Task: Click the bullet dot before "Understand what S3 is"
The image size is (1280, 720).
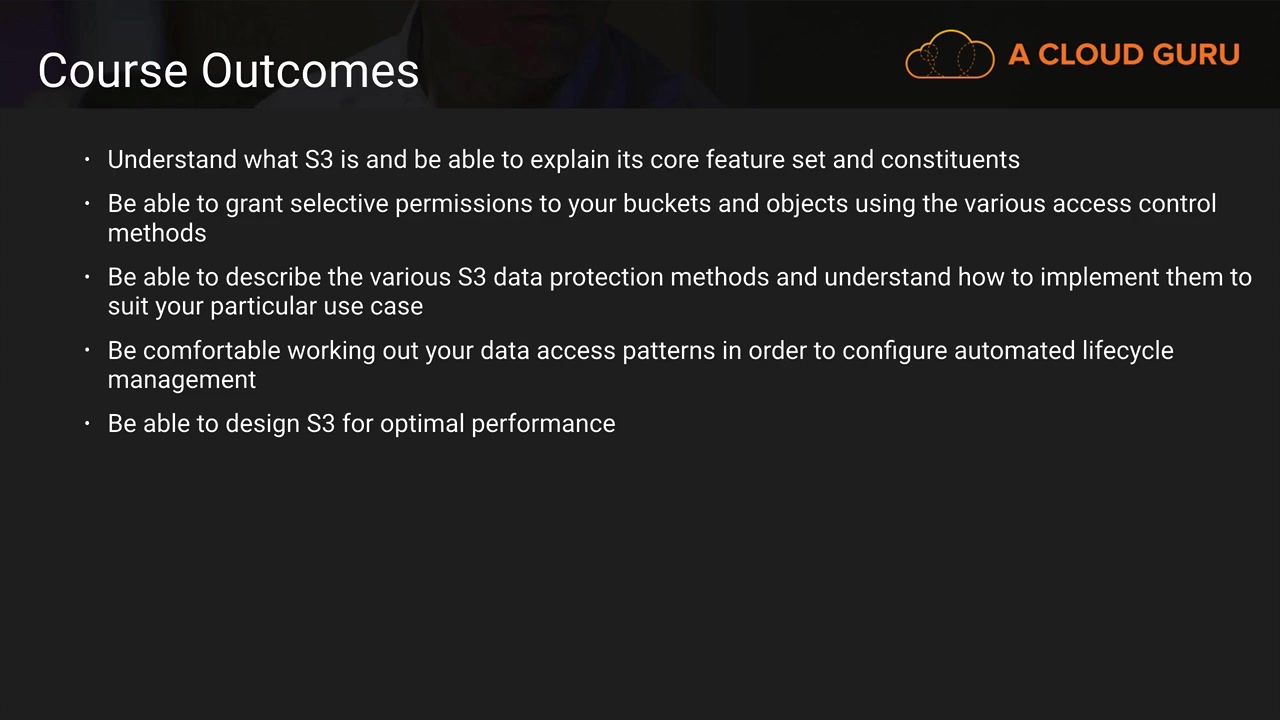Action: pyautogui.click(x=88, y=160)
